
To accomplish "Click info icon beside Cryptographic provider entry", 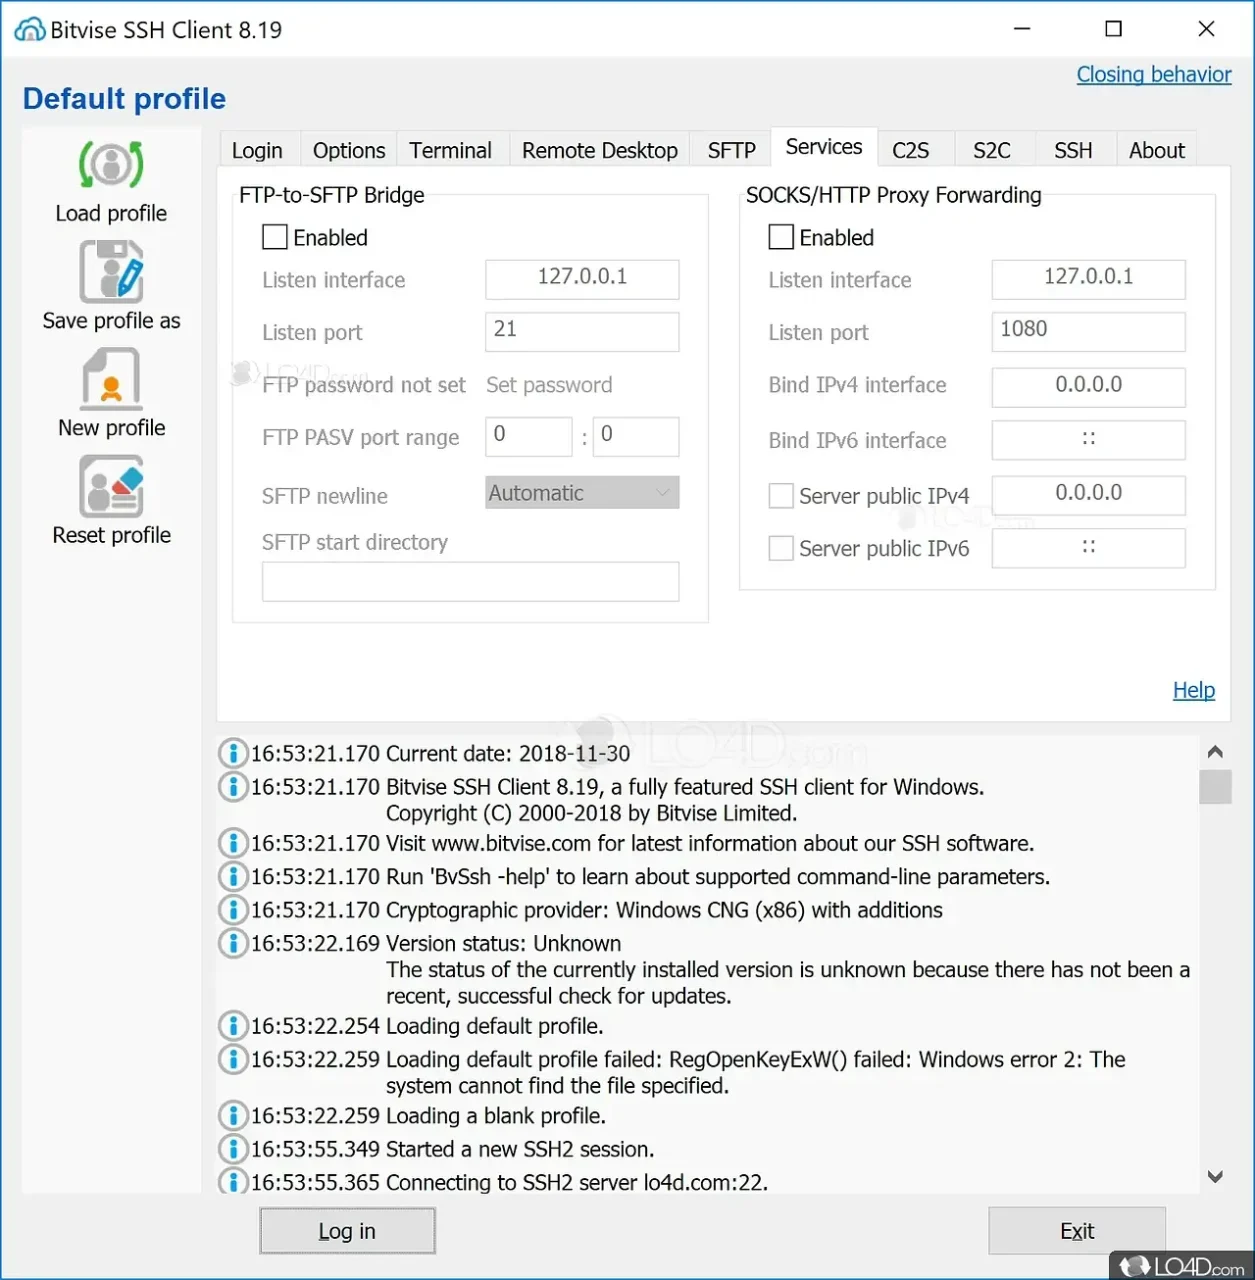I will pos(232,910).
